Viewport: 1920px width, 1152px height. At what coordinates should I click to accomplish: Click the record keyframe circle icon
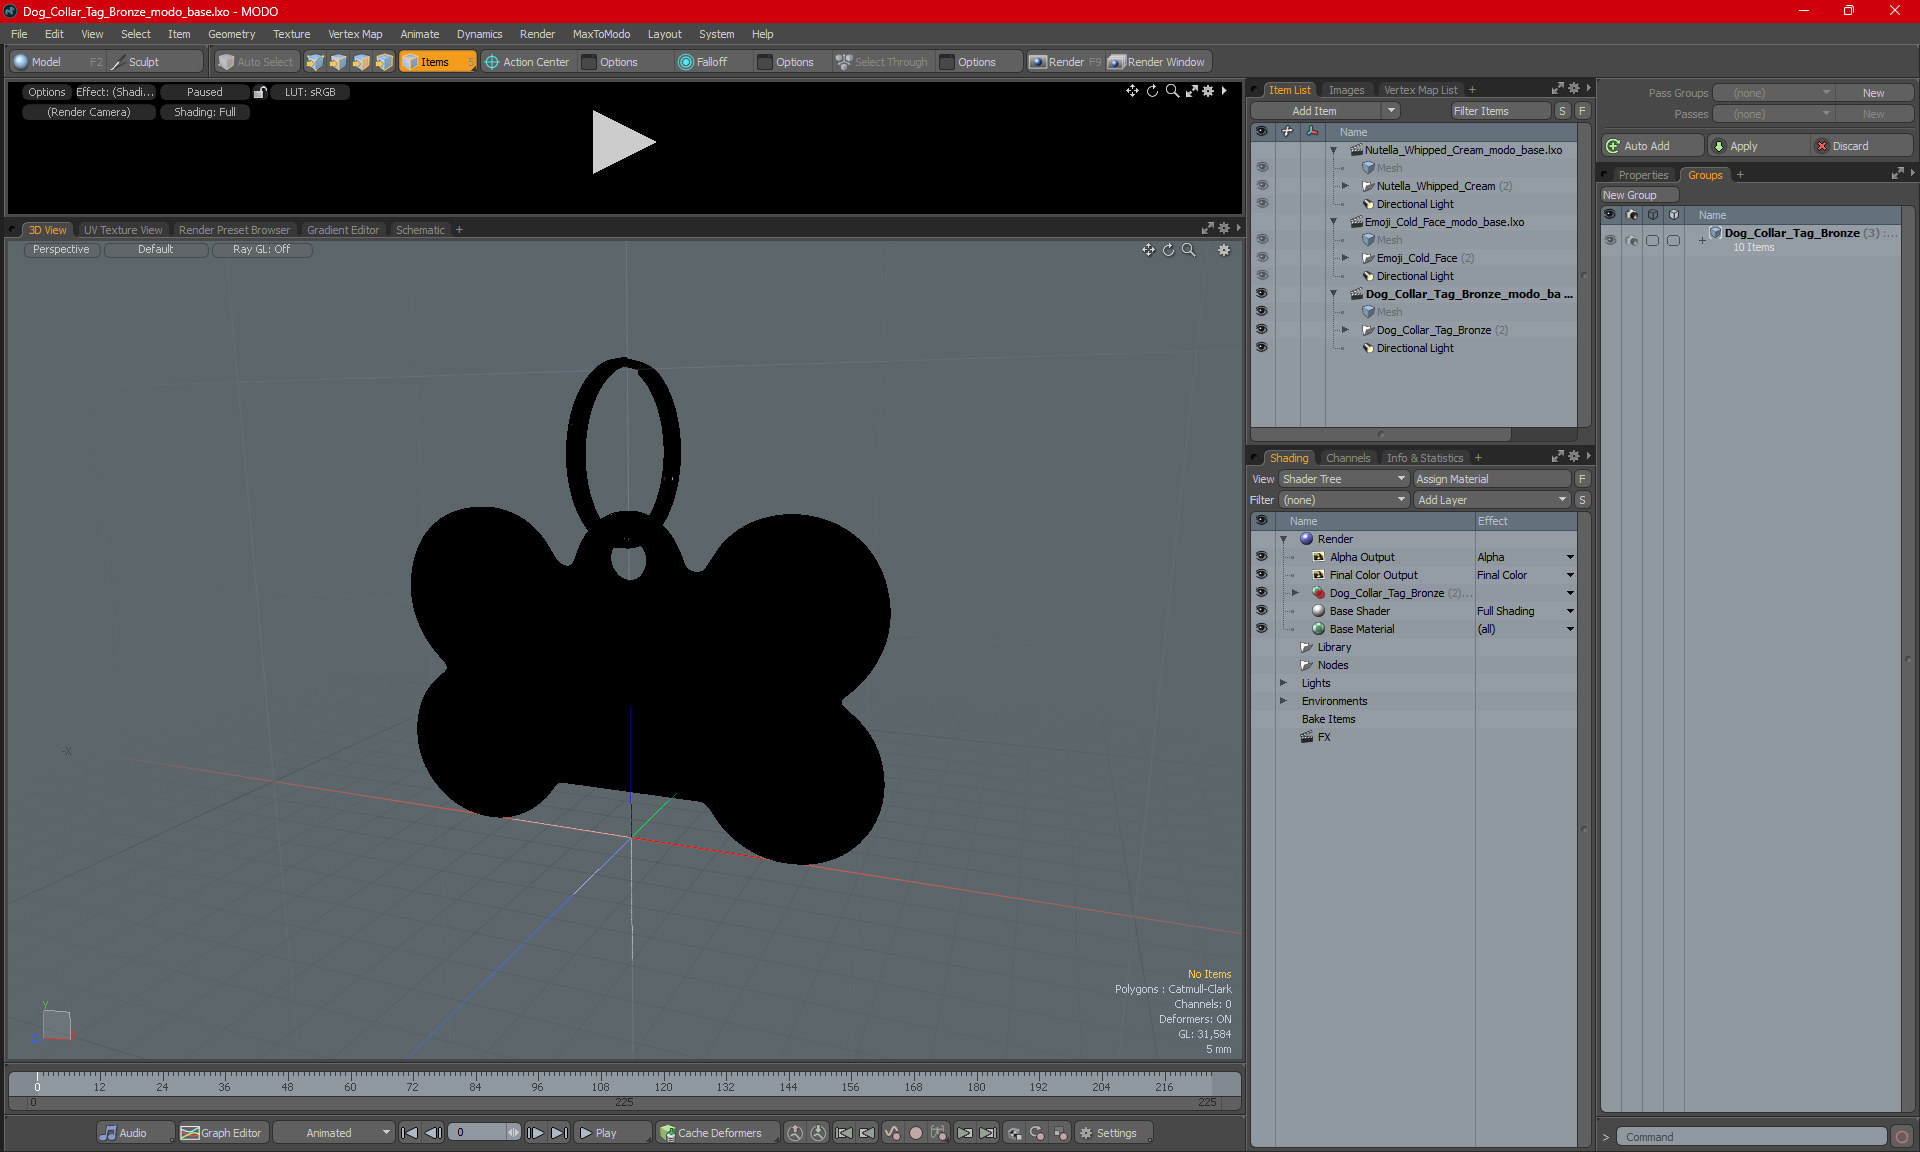point(915,1133)
